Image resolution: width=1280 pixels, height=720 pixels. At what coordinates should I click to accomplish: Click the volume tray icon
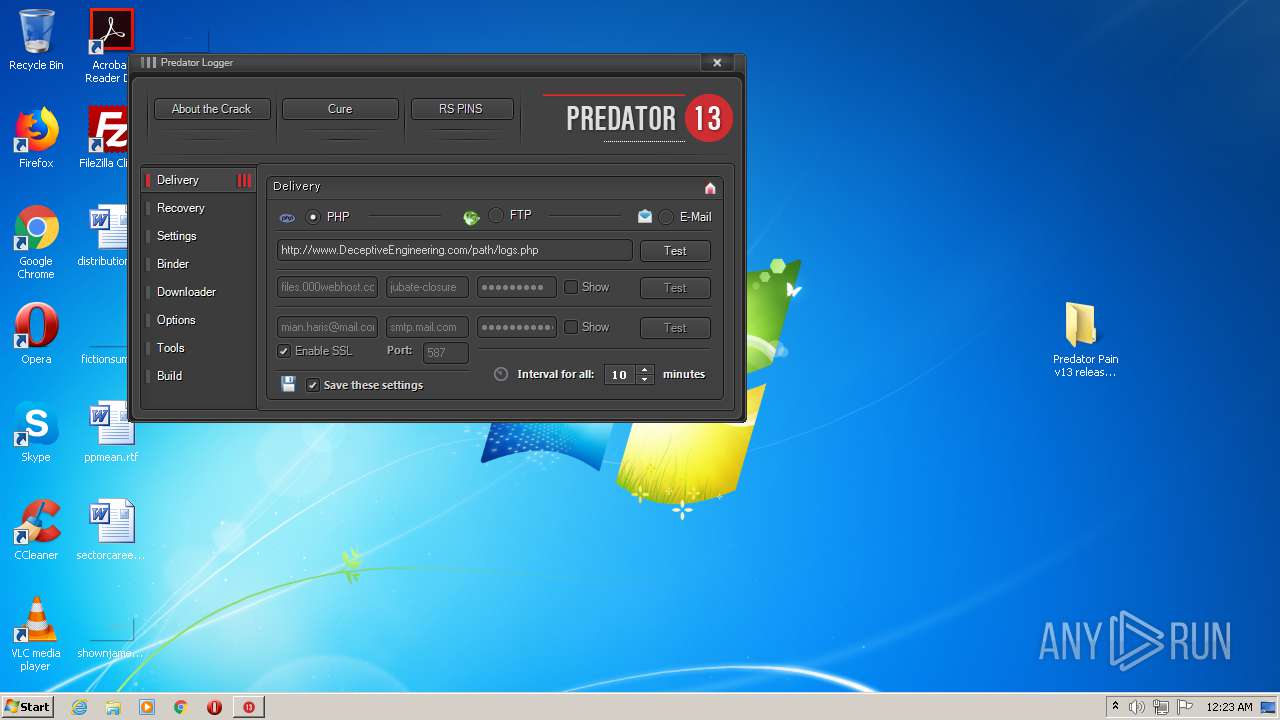(x=1137, y=707)
